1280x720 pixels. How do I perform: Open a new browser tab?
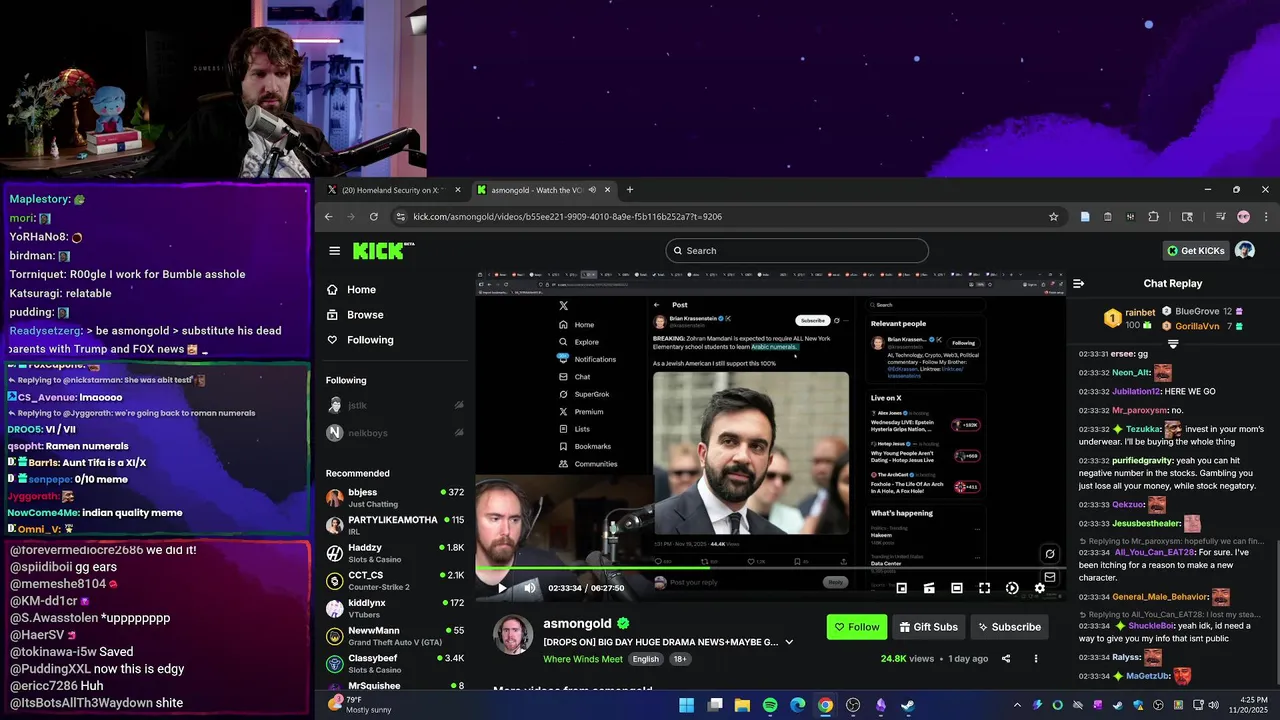click(x=629, y=190)
